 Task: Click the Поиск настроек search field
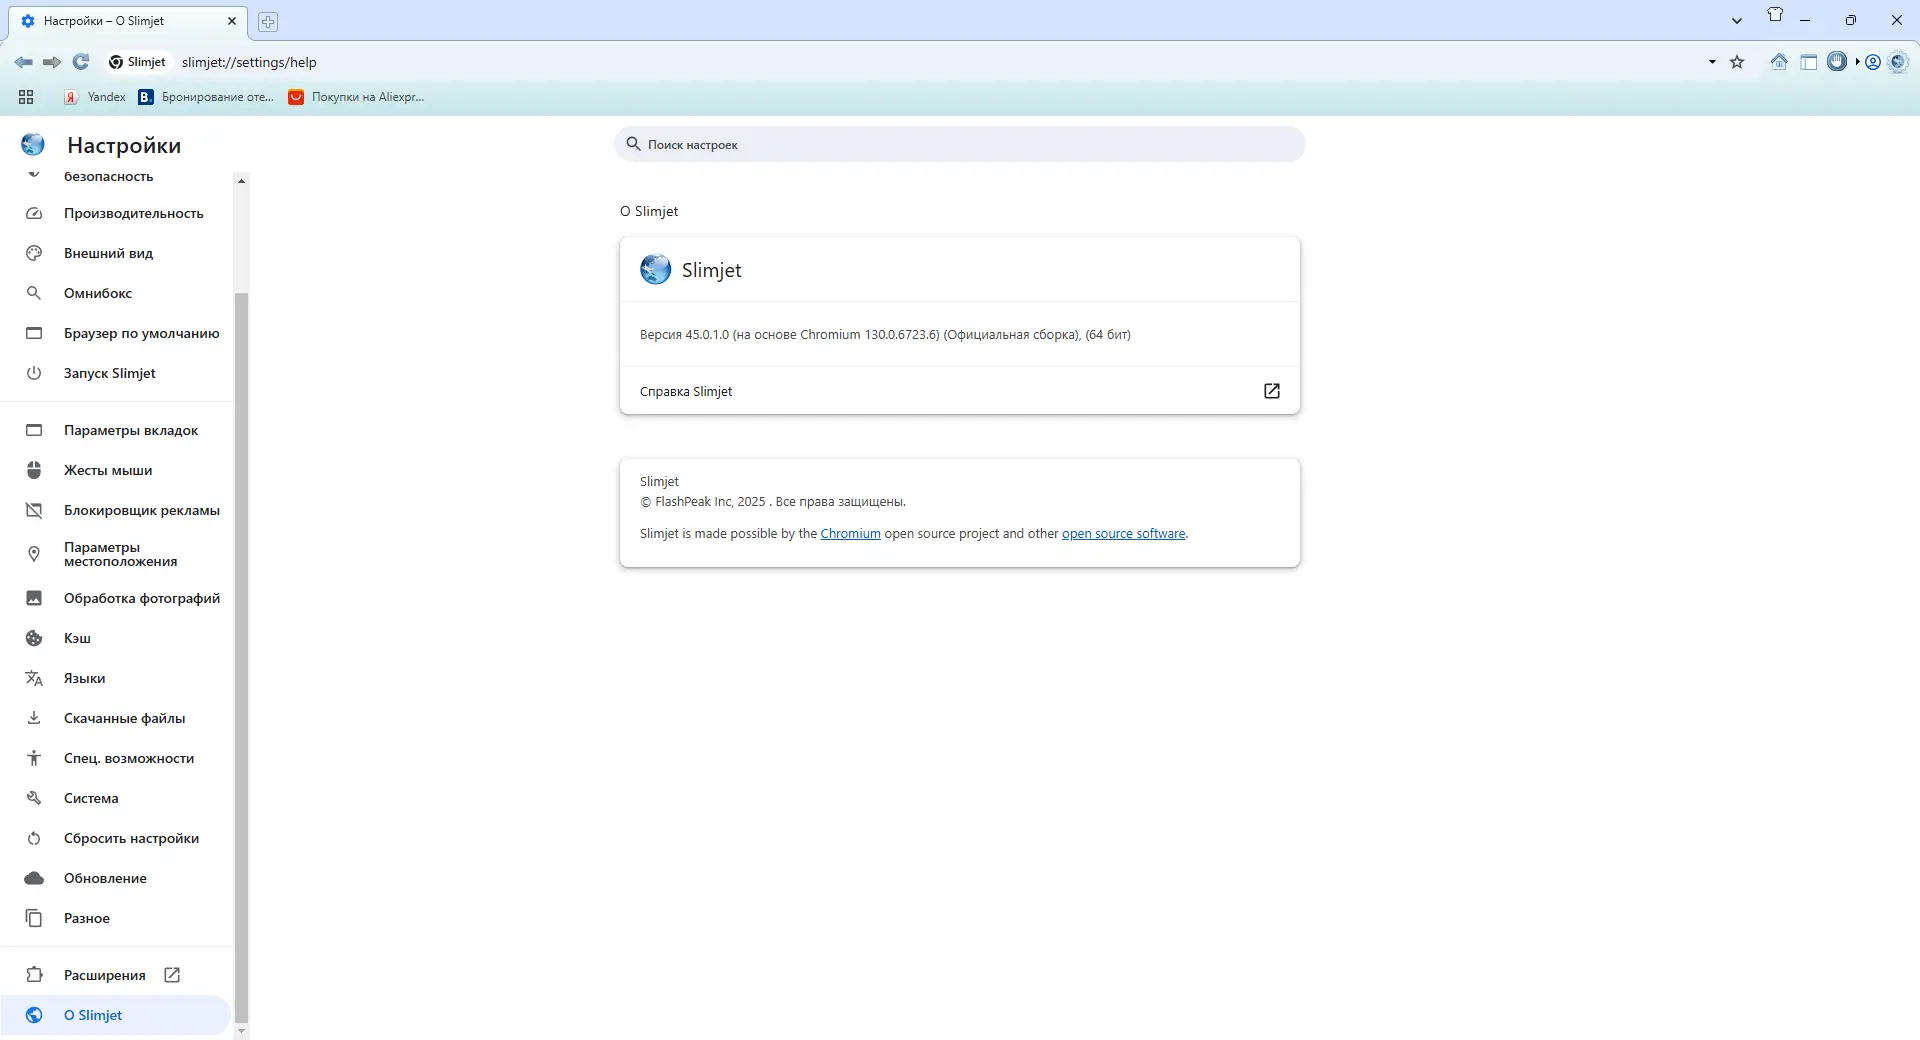960,144
